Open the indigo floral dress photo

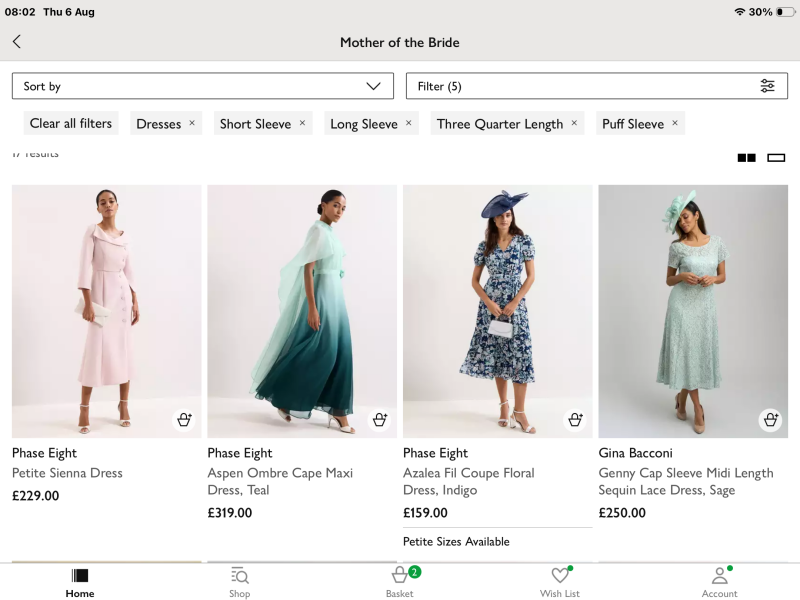(x=497, y=311)
